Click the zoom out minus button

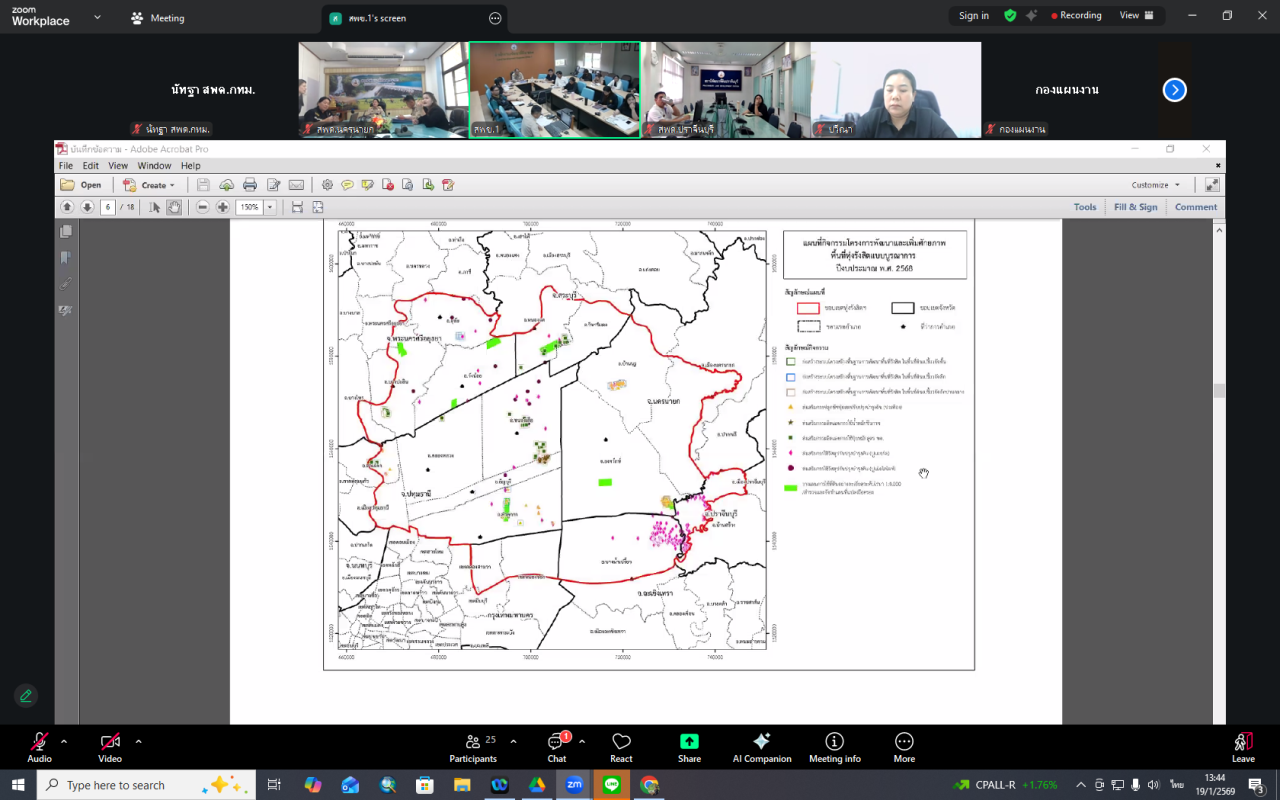[203, 207]
